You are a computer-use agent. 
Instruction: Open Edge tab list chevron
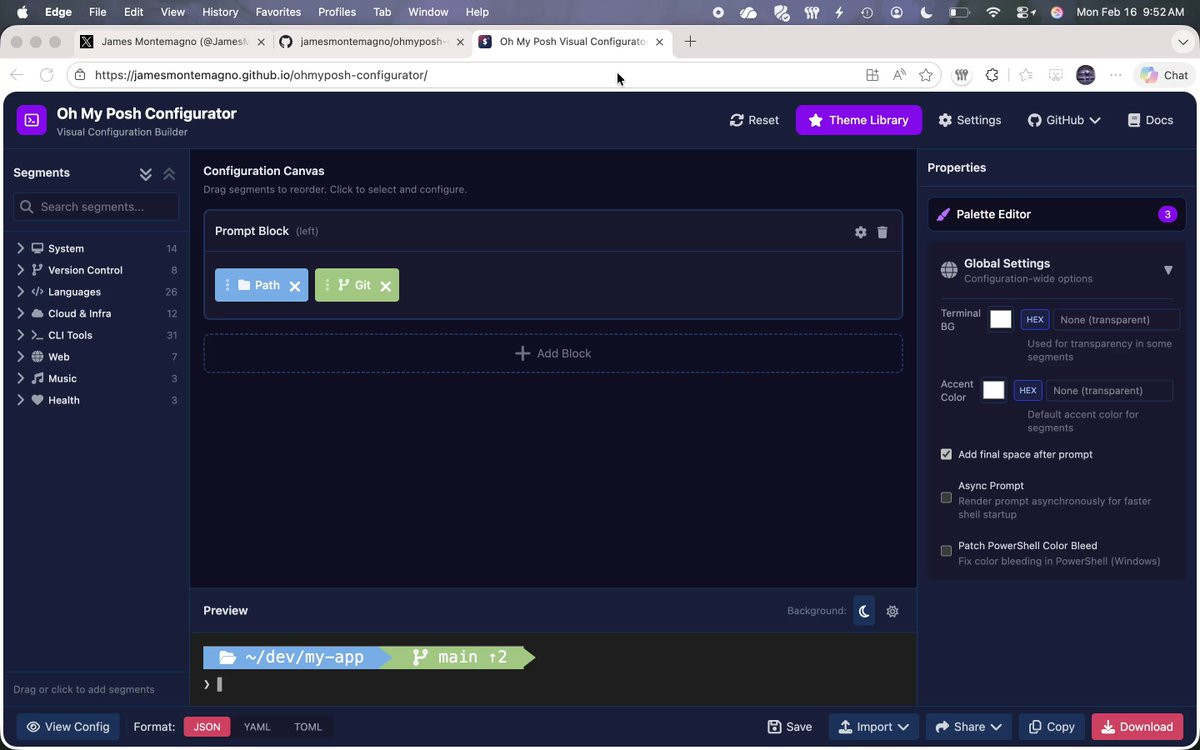pyautogui.click(x=1183, y=42)
